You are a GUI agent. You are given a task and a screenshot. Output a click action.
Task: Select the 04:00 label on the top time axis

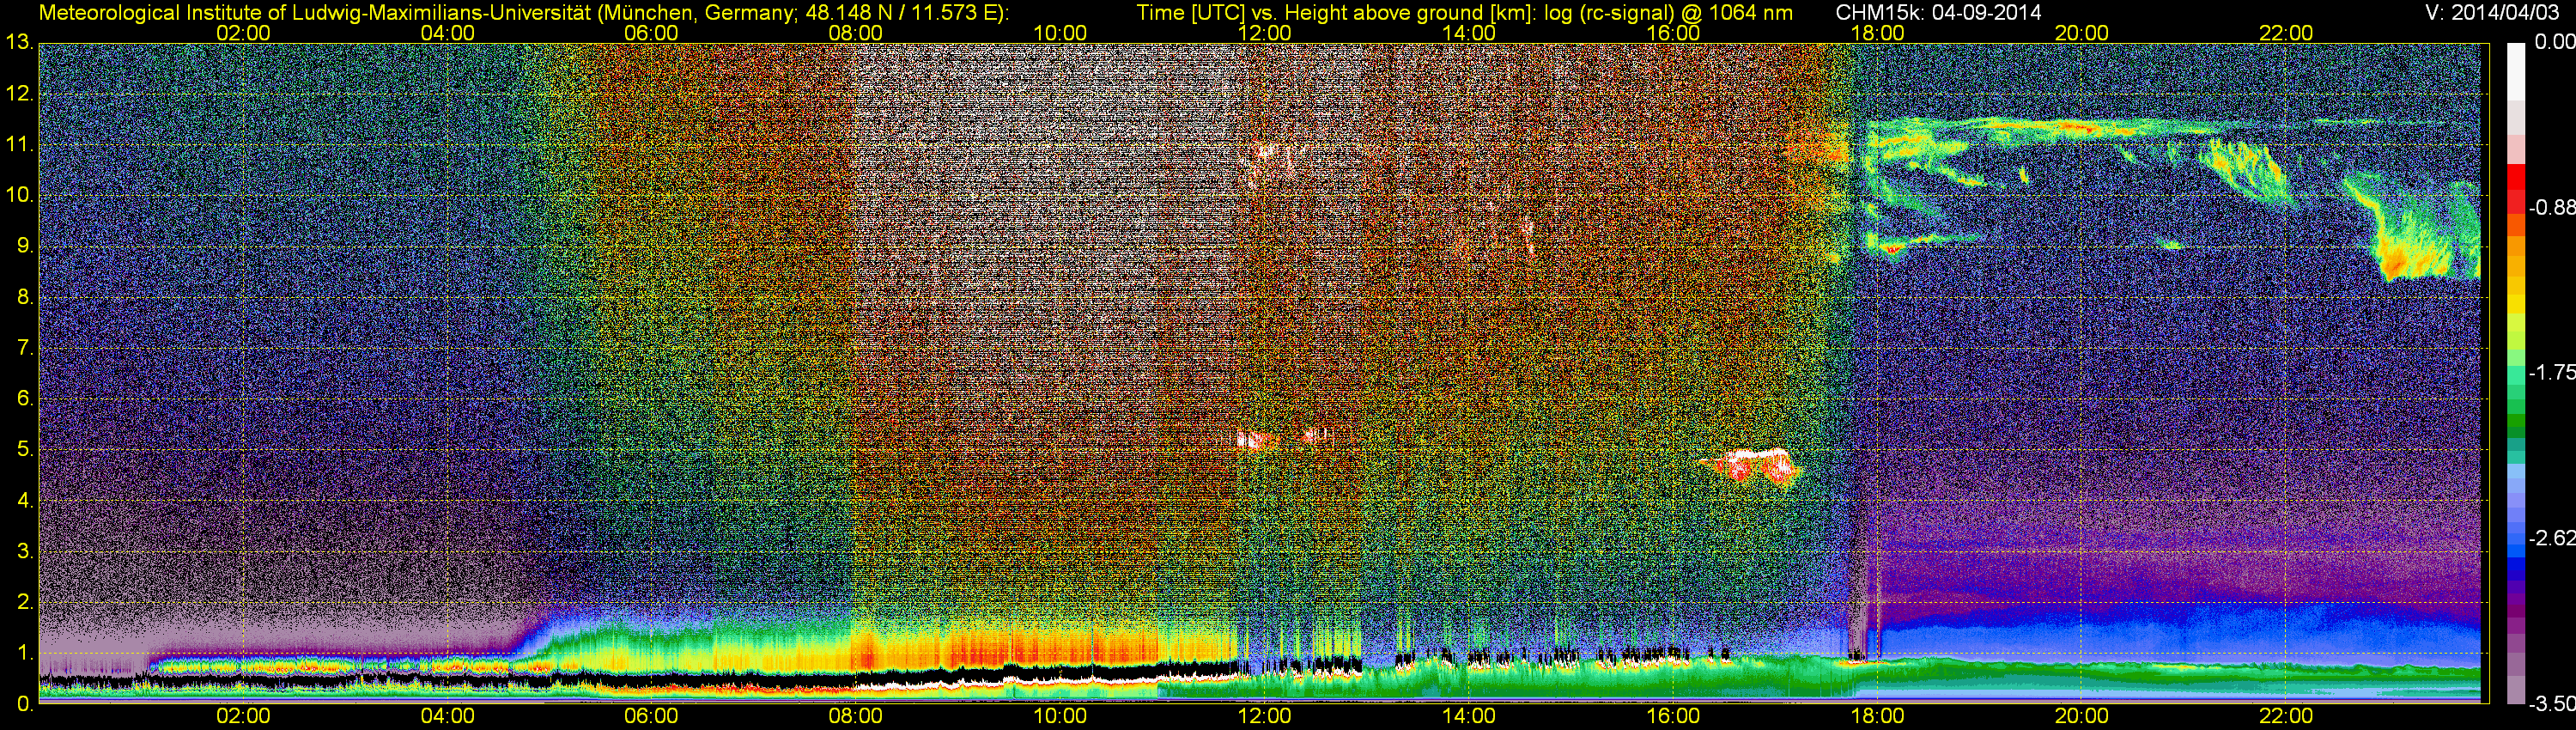(447, 33)
